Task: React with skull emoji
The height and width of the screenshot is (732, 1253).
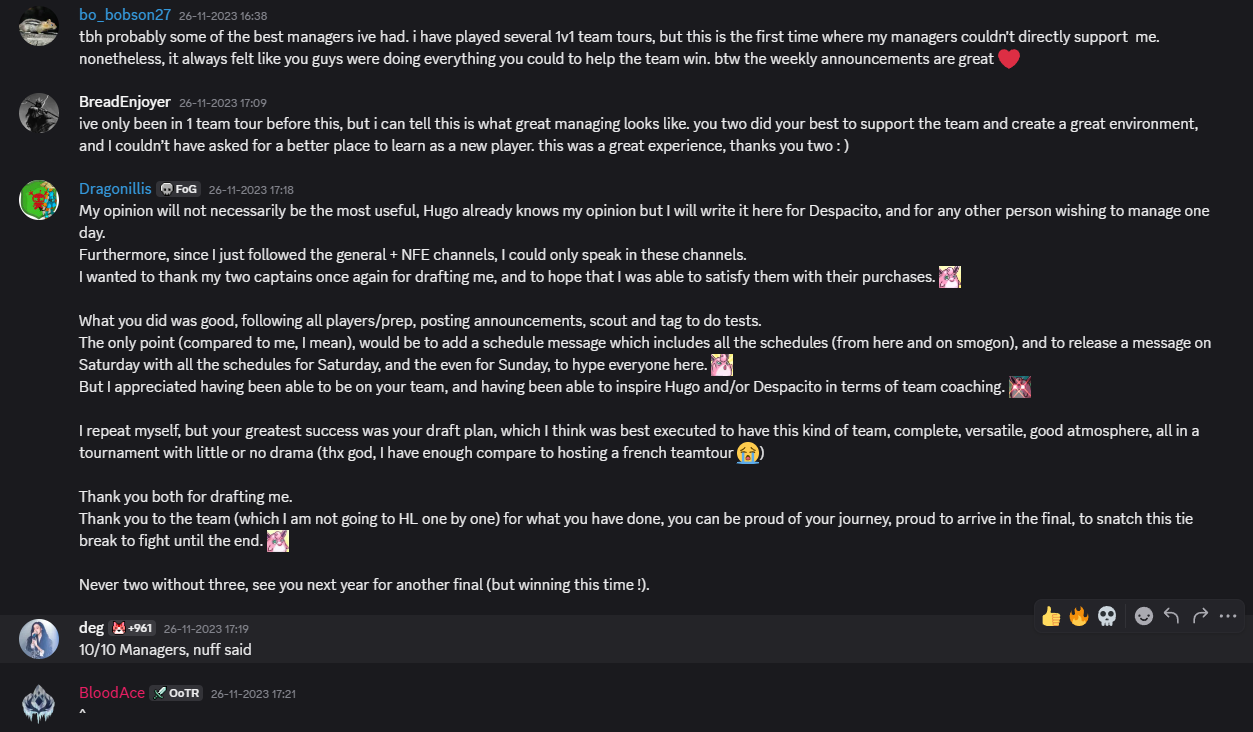Action: pos(1107,616)
